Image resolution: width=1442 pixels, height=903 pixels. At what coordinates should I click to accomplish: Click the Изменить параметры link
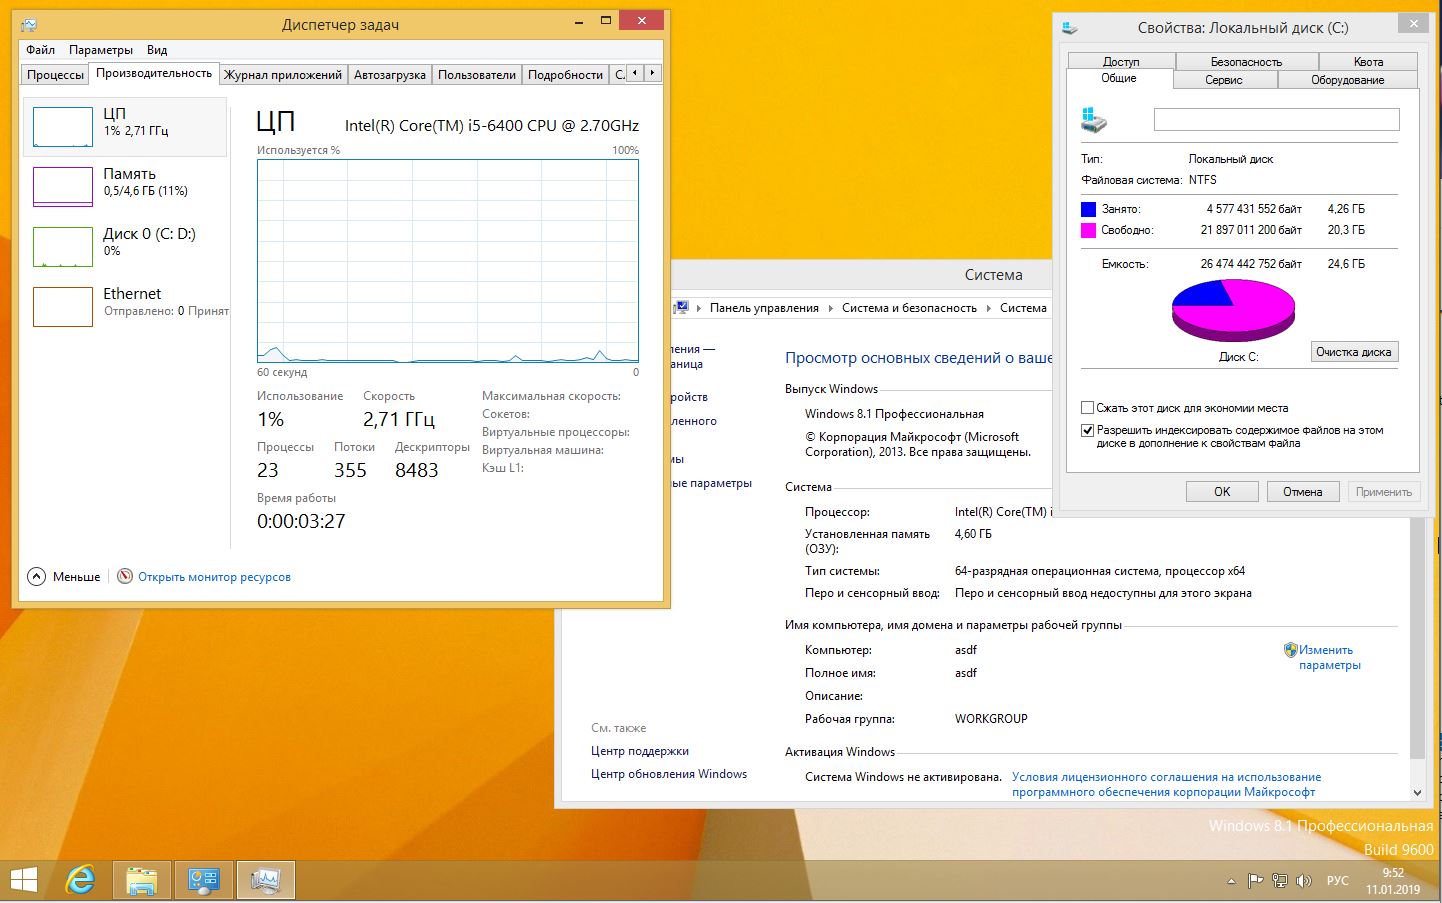pyautogui.click(x=1329, y=657)
